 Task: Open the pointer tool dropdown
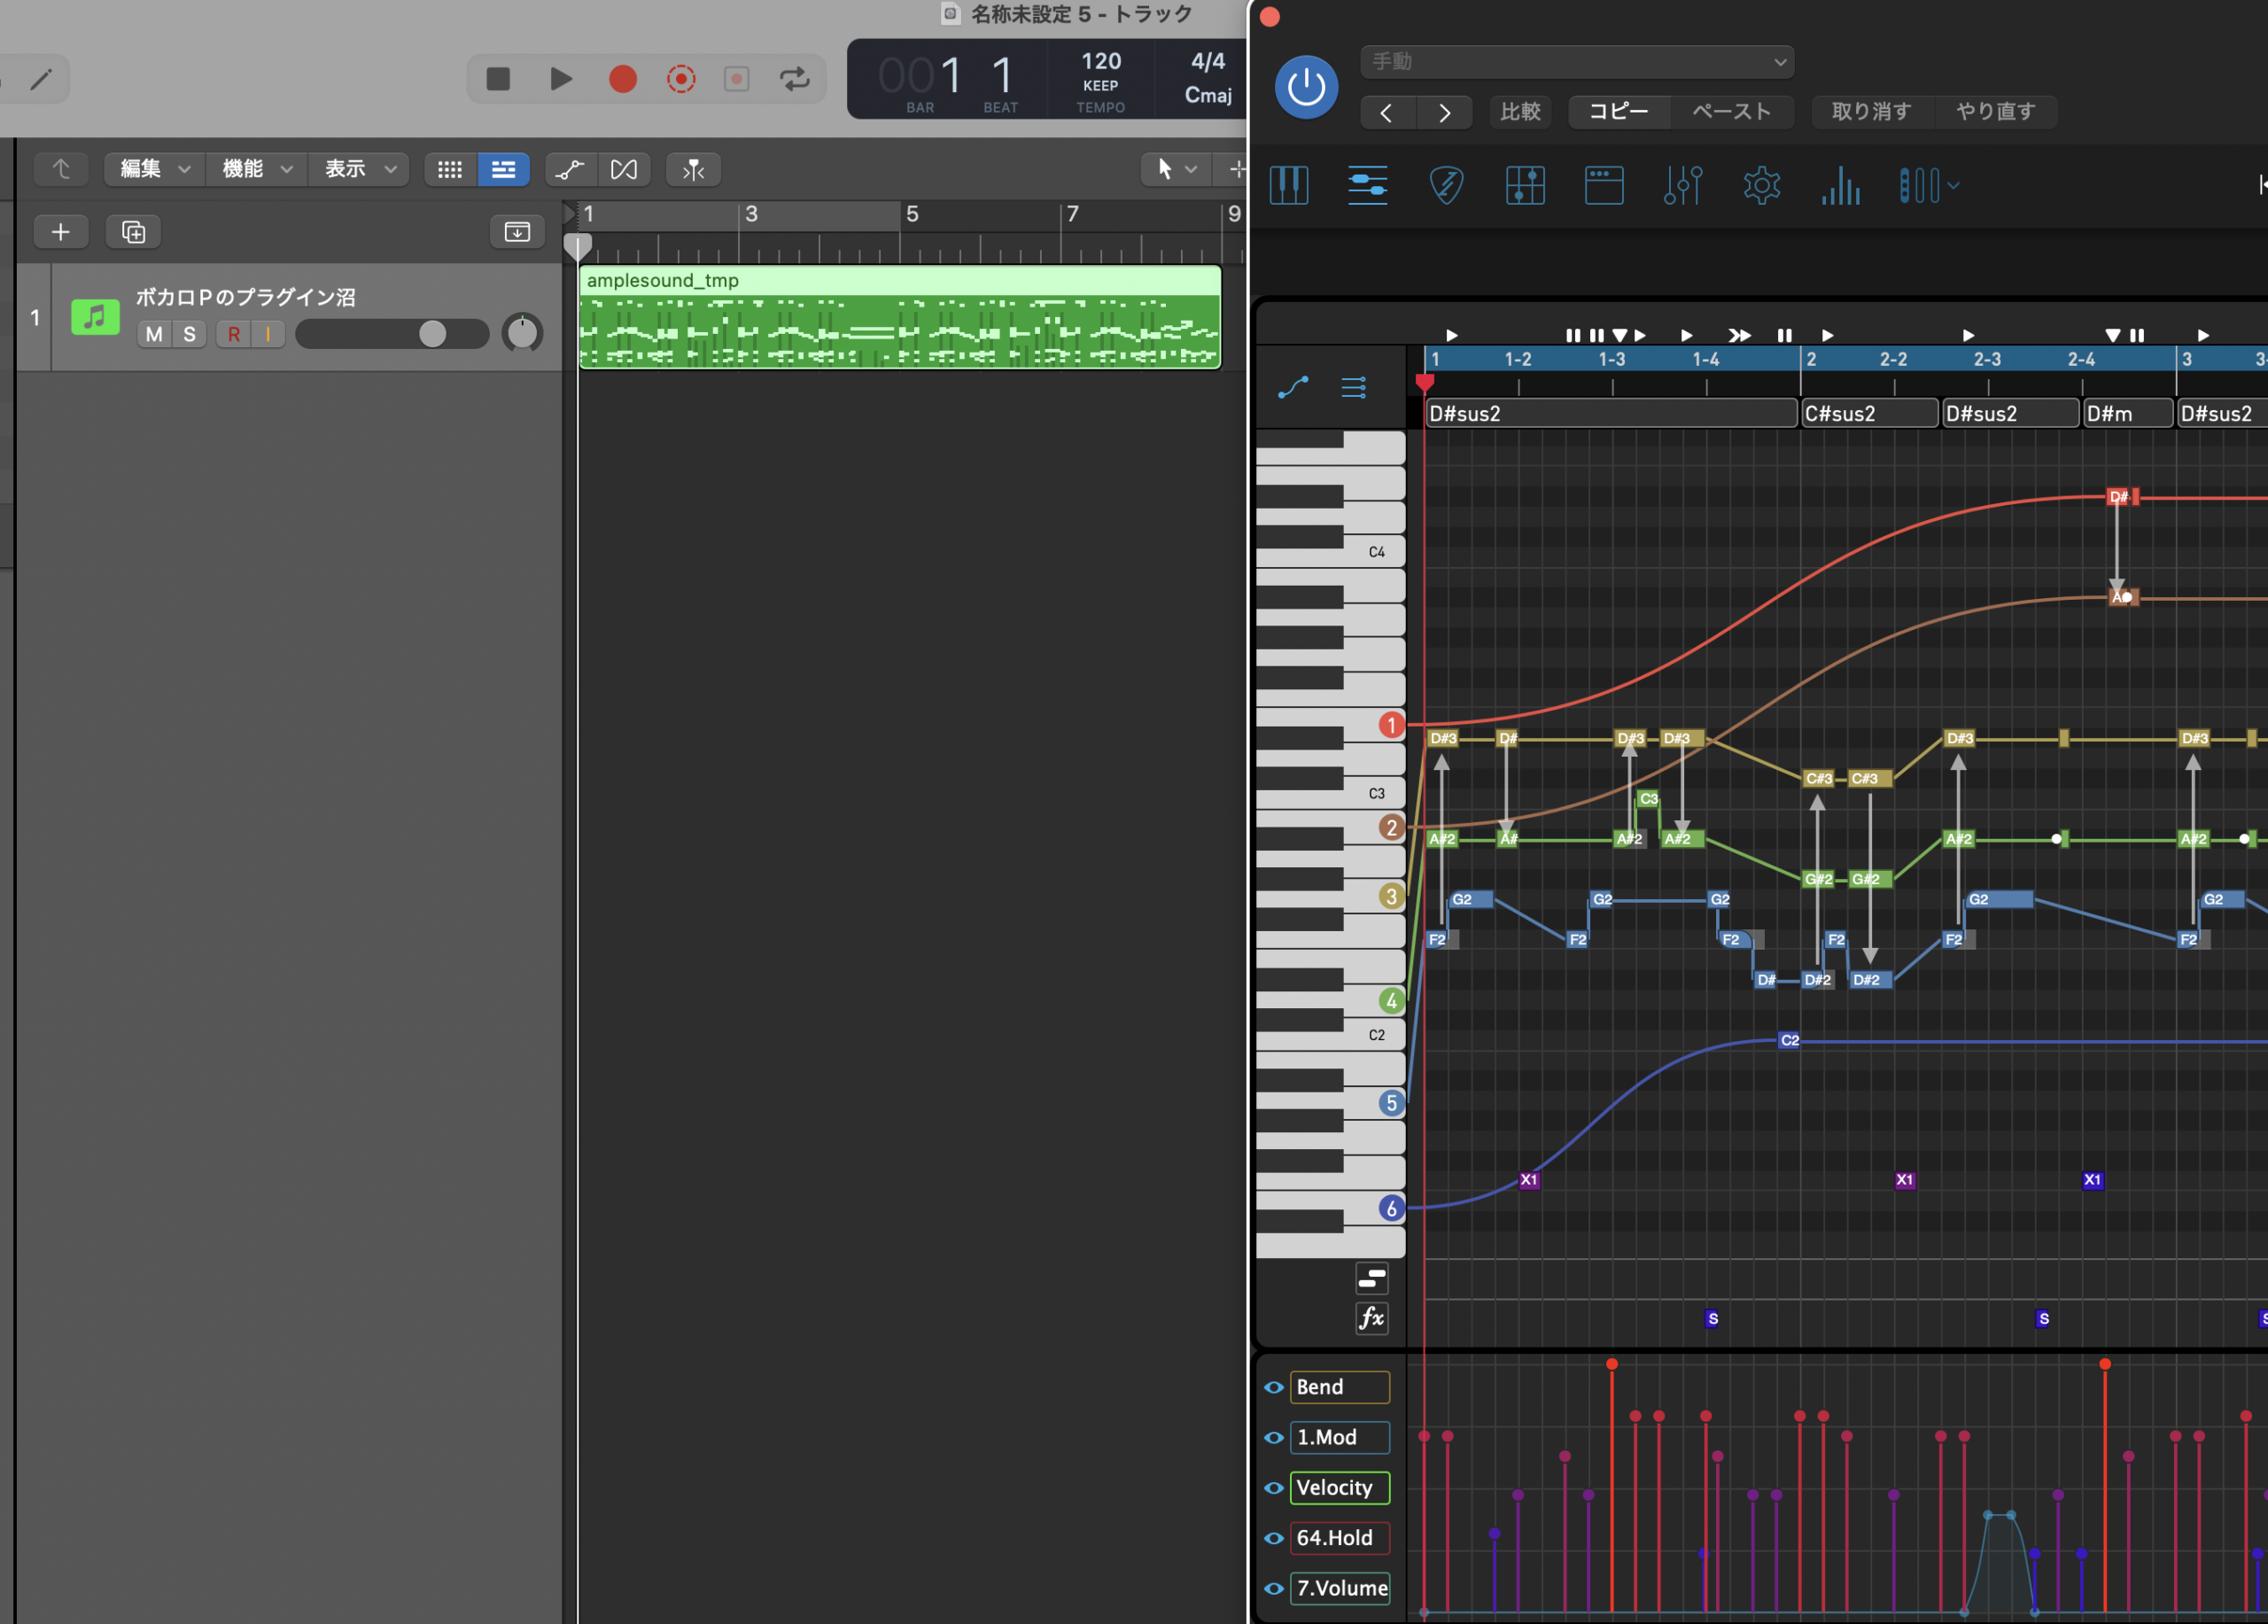[1176, 169]
